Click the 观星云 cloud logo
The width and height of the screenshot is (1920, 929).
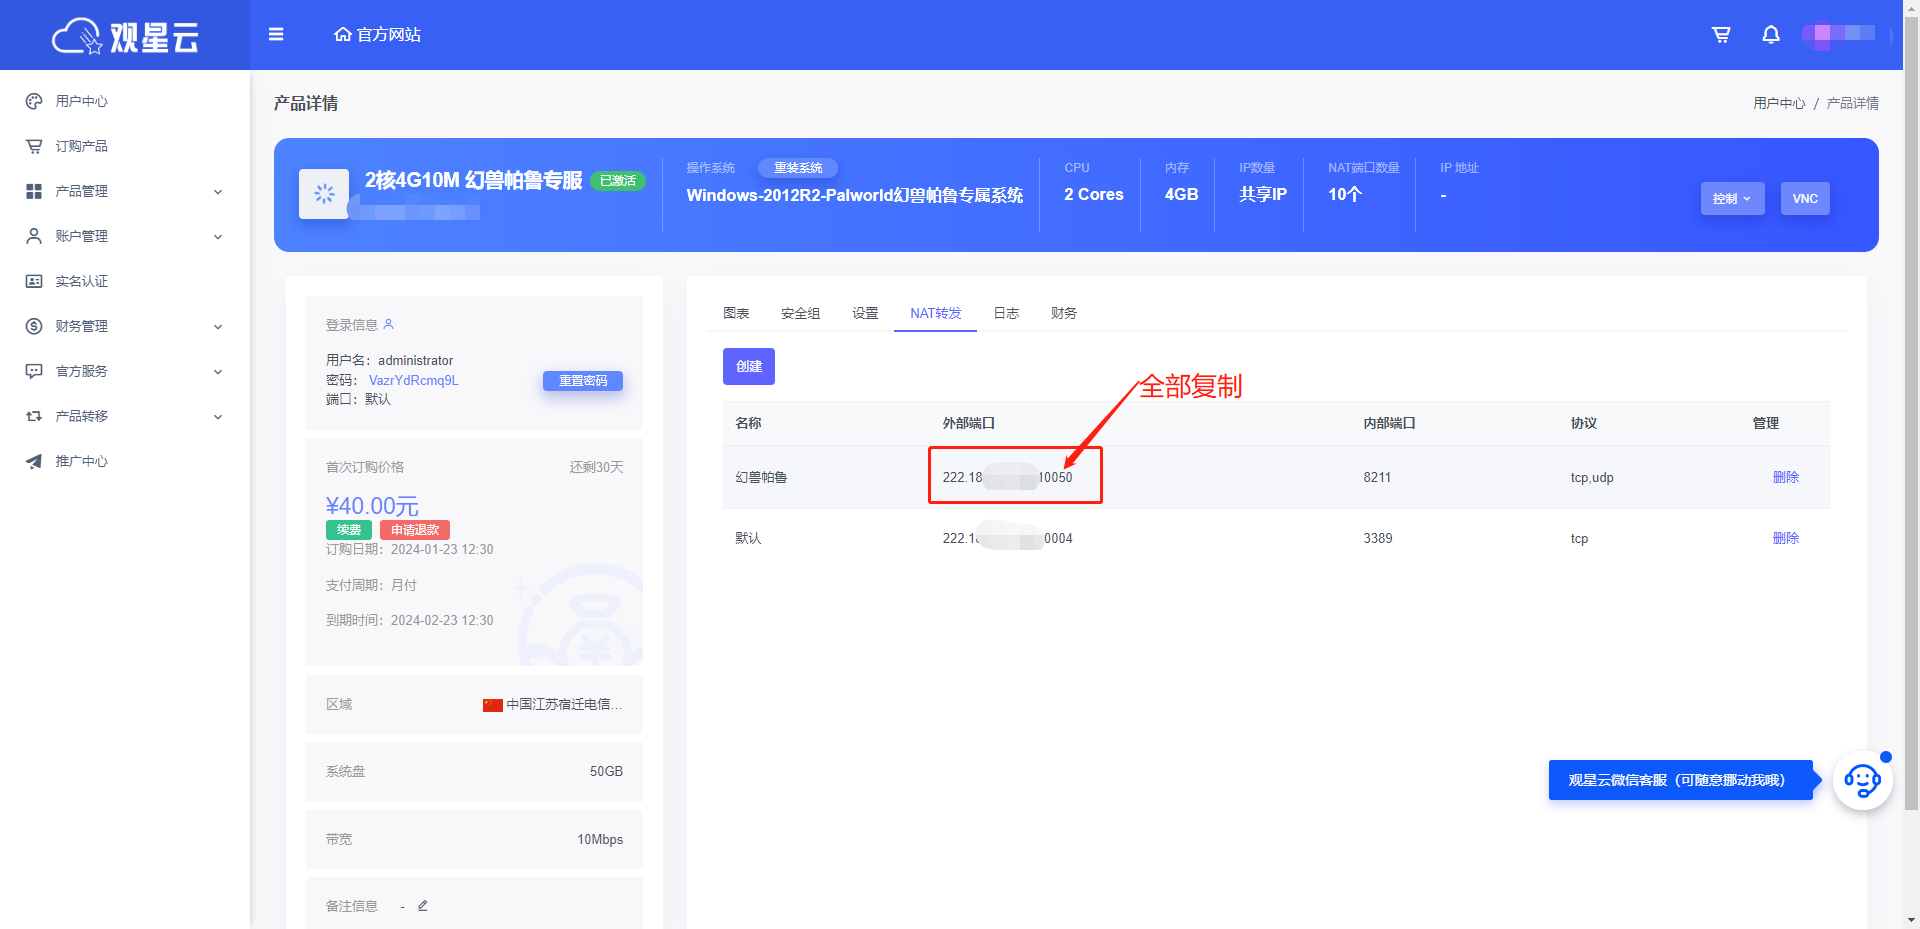point(125,36)
